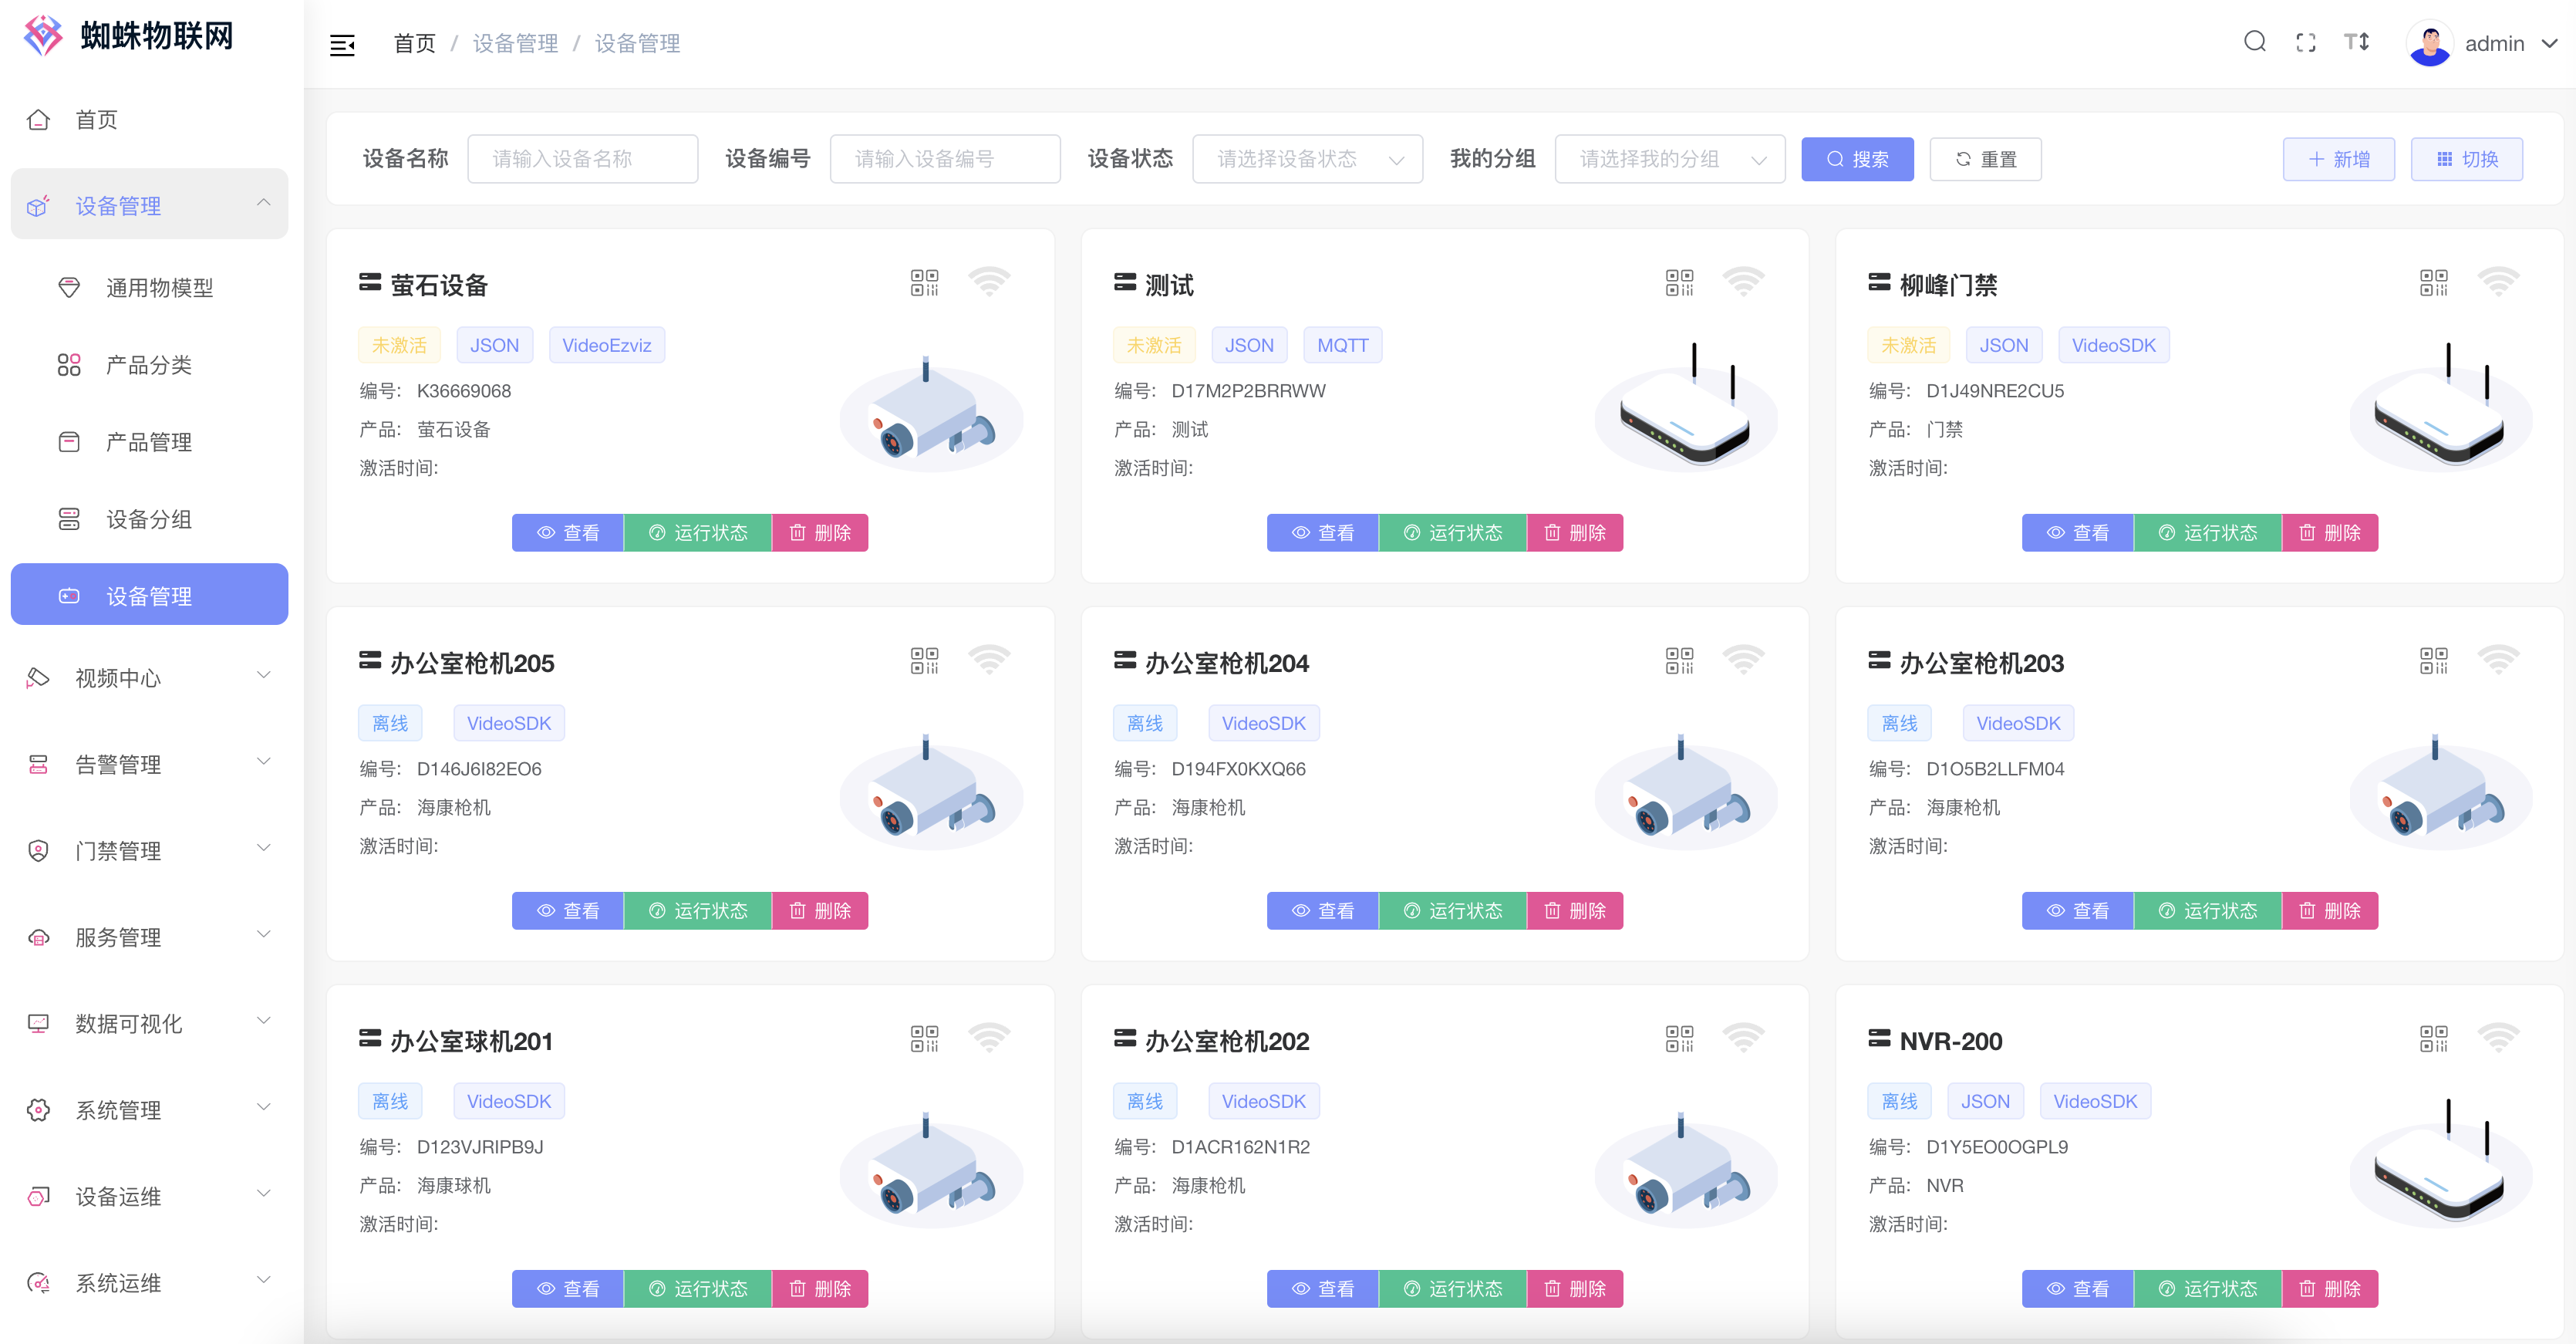
Task: Show QR code for 柳峰门禁 card
Action: tap(2434, 283)
